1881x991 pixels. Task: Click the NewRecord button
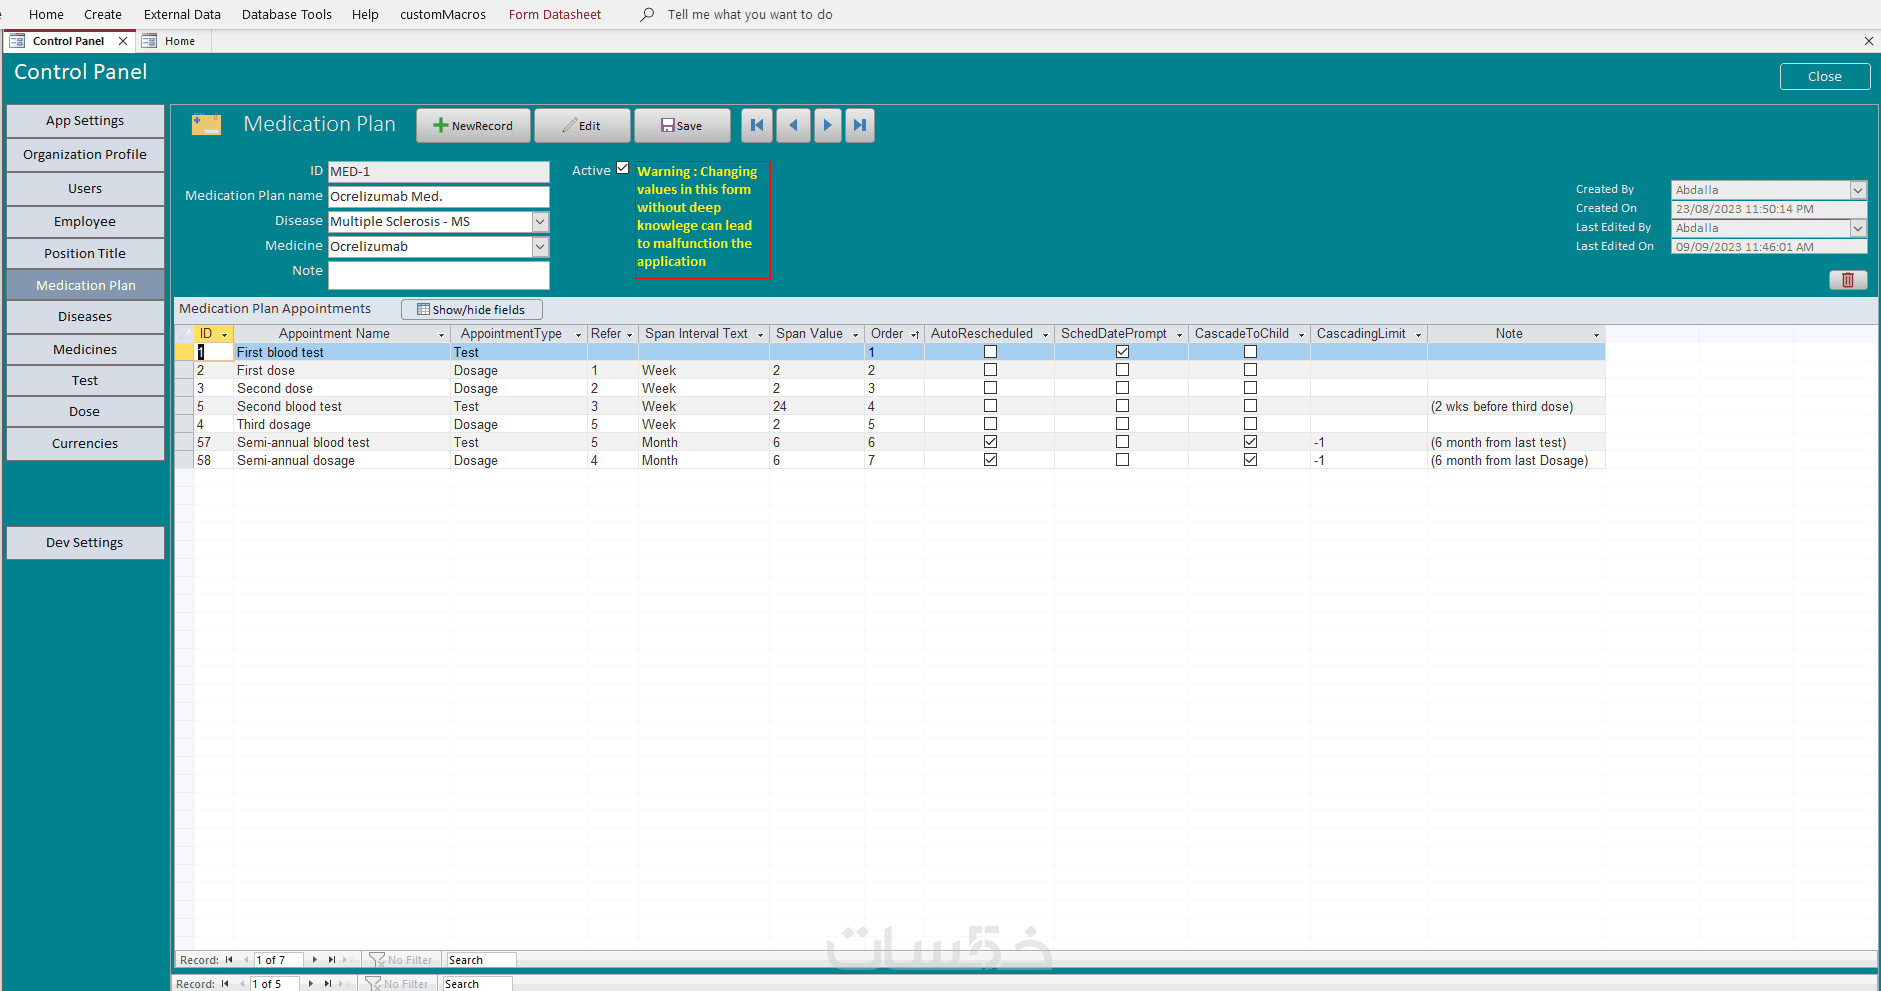(473, 126)
